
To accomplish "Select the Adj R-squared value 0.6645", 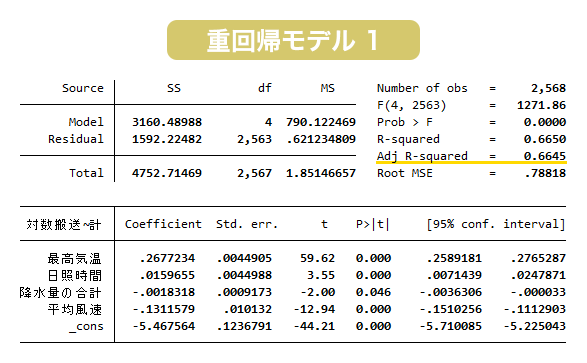I will point(545,156).
